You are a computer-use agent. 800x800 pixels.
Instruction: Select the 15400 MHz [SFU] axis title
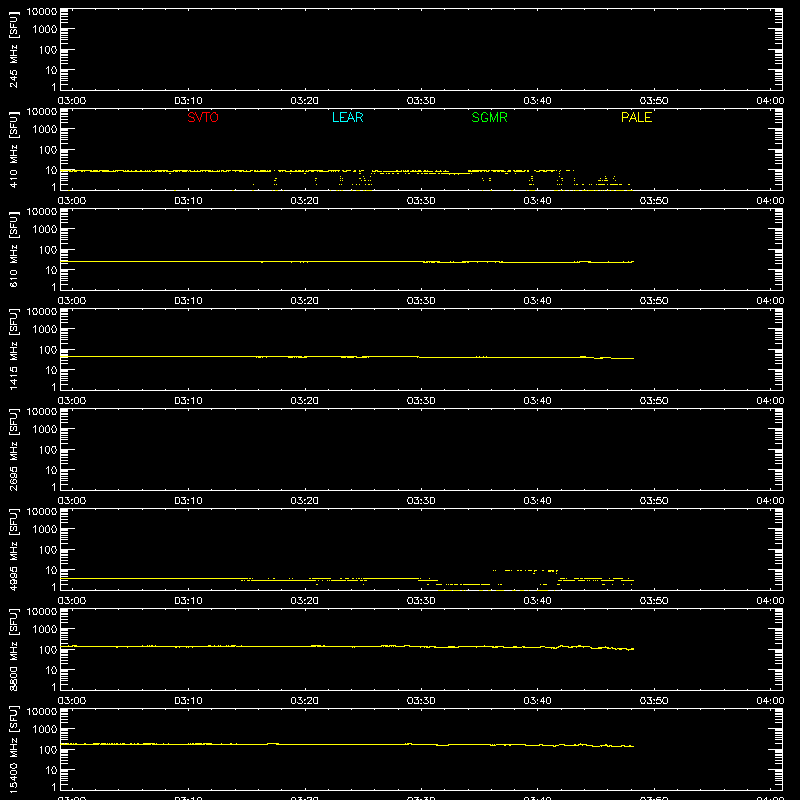pos(13,750)
